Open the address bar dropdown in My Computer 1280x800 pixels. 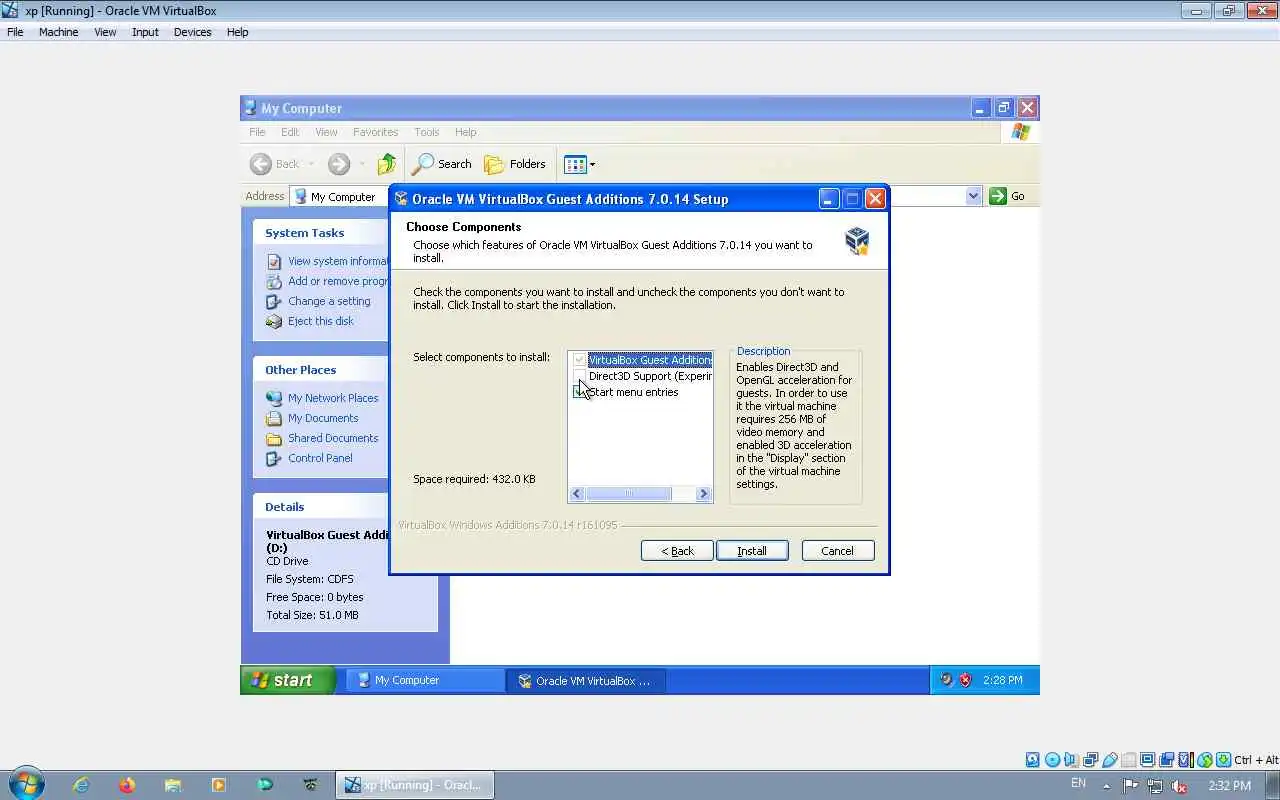(x=974, y=196)
